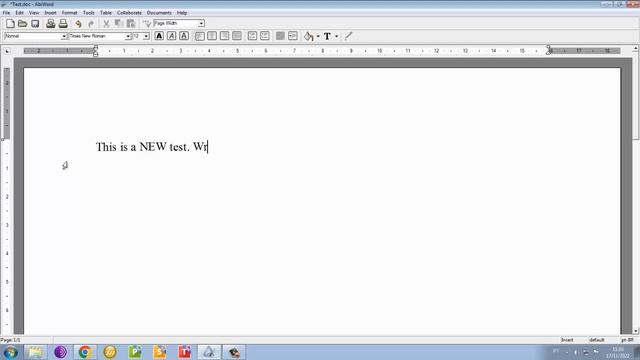Align paragraph to the right

click(x=224, y=36)
